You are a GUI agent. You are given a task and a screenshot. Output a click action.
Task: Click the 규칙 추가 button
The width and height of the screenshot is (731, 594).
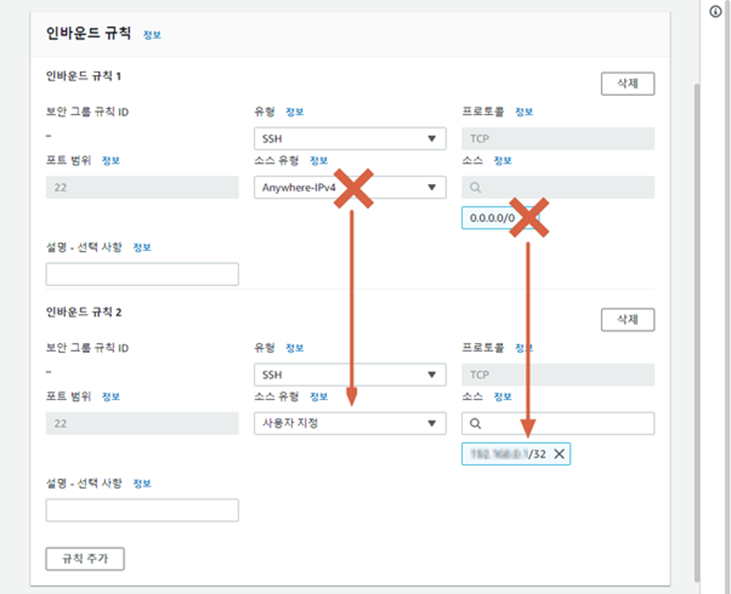pyautogui.click(x=85, y=559)
